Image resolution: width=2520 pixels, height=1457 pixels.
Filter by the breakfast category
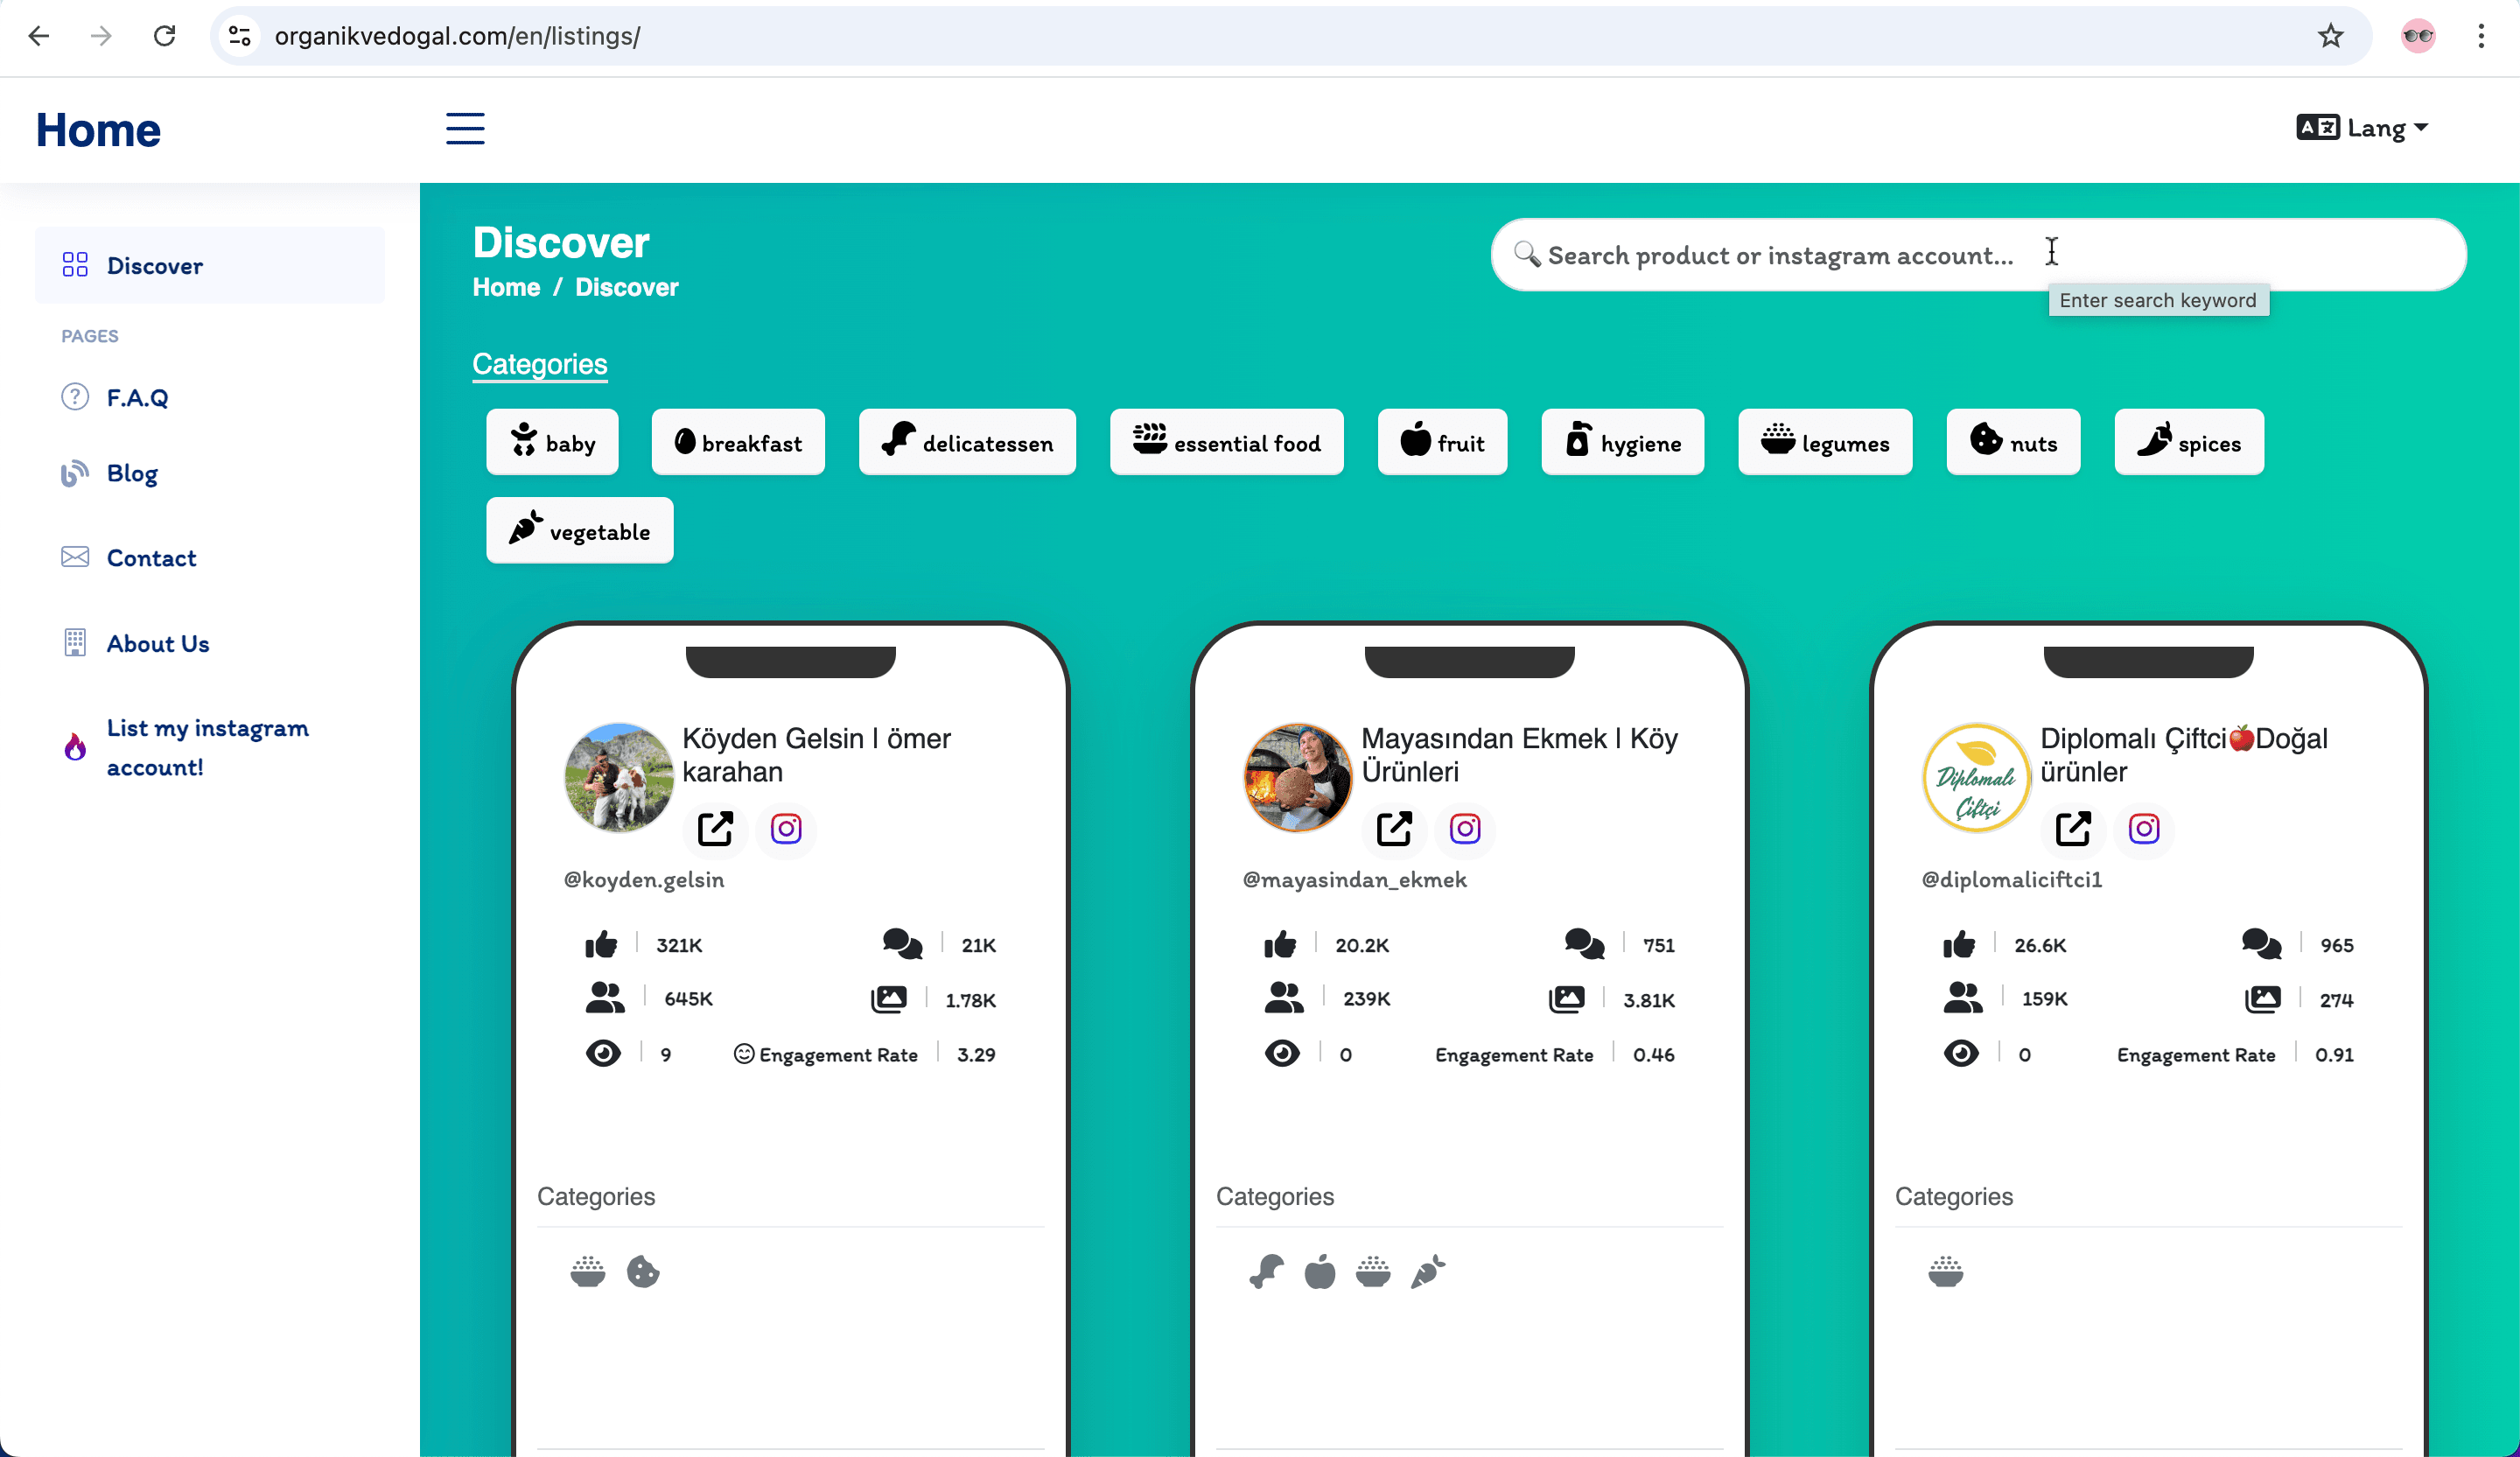tap(738, 442)
